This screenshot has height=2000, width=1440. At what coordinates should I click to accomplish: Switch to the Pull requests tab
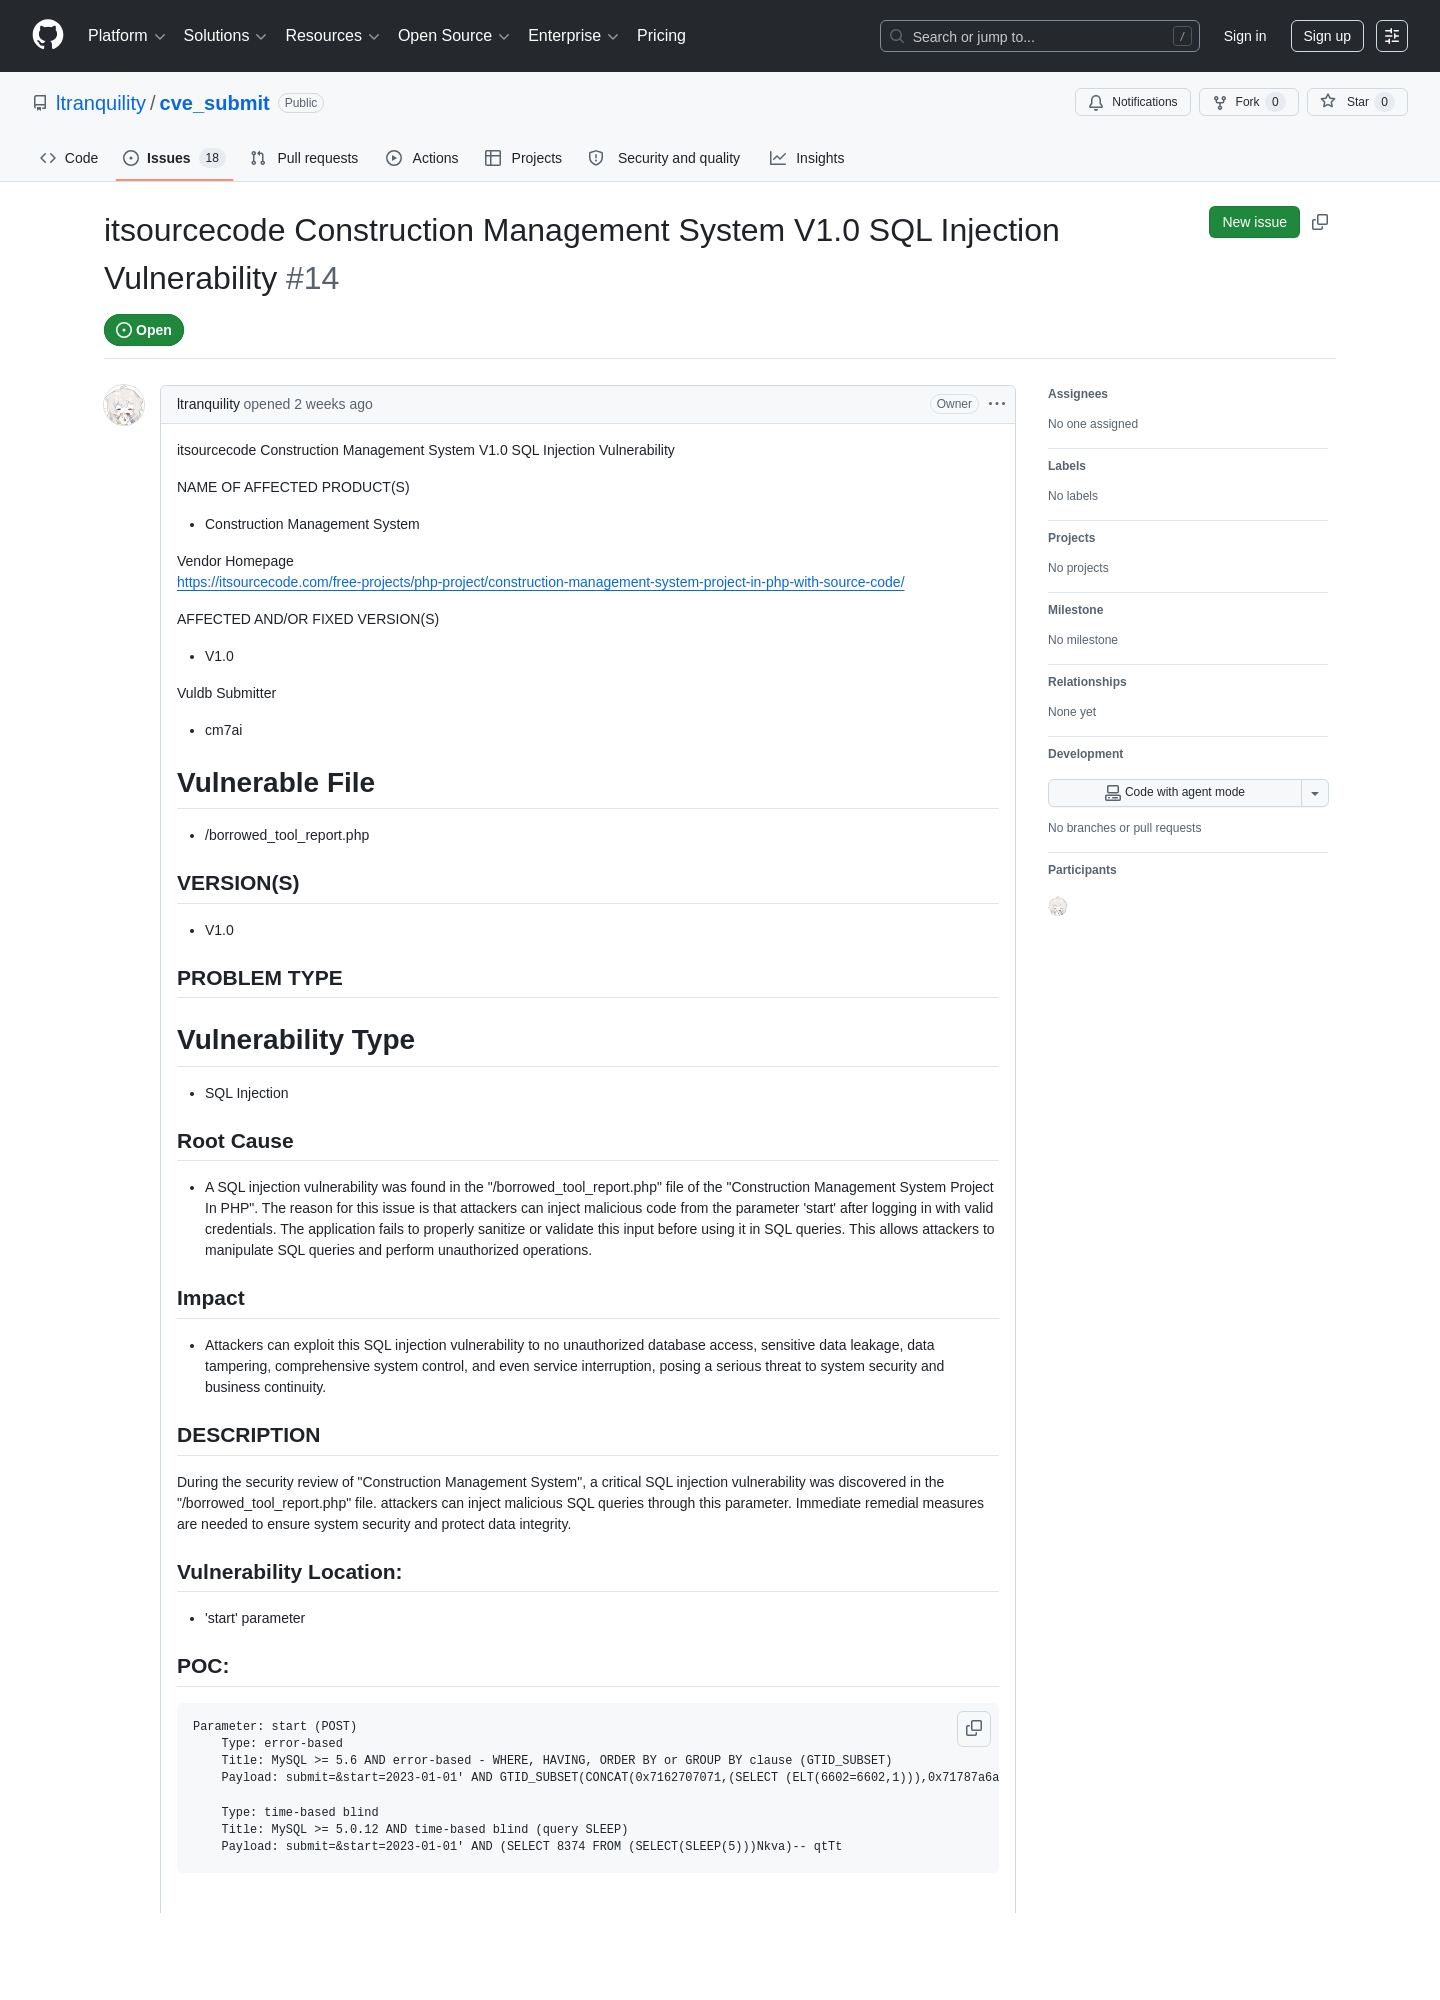(x=304, y=158)
